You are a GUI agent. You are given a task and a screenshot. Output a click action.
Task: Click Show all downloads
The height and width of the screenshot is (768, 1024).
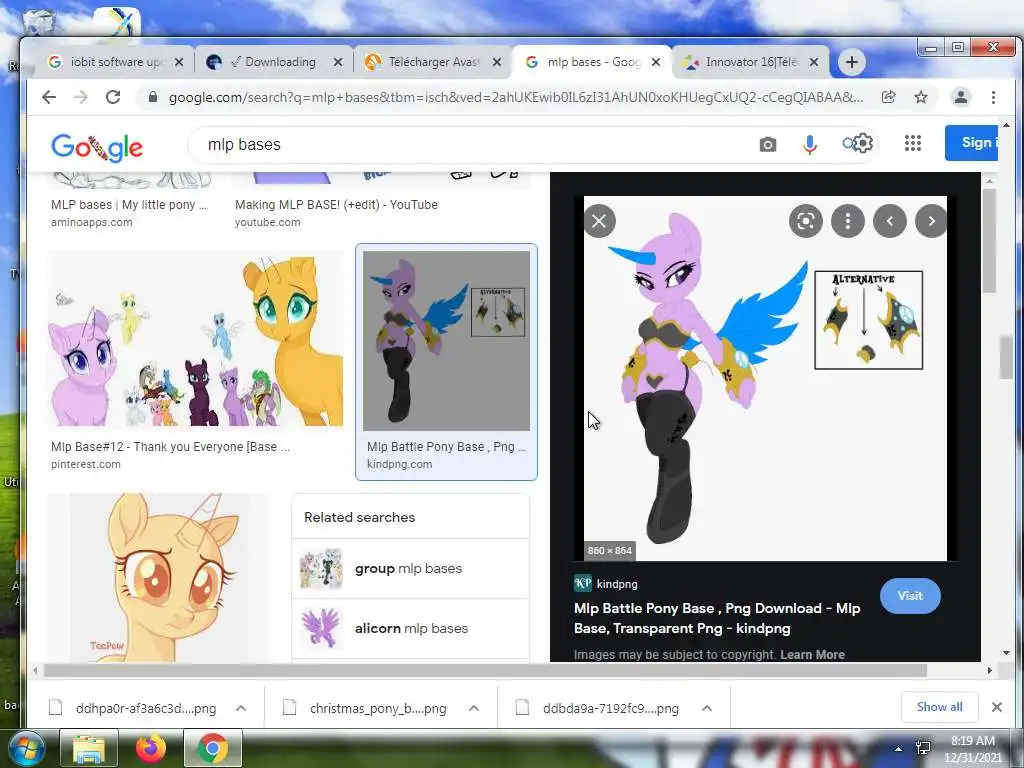(939, 707)
